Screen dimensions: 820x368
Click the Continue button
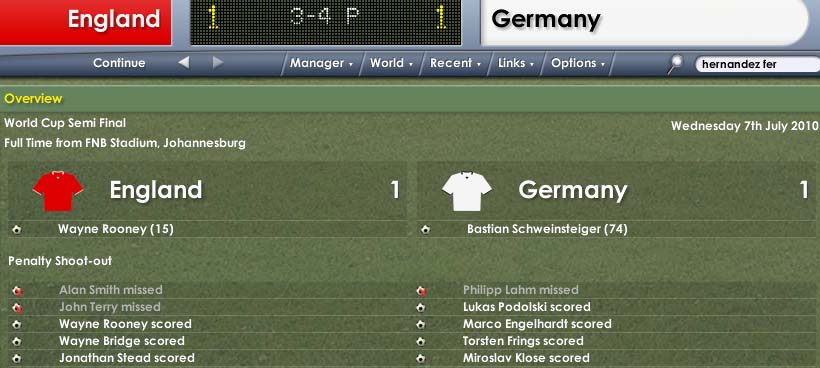point(119,63)
